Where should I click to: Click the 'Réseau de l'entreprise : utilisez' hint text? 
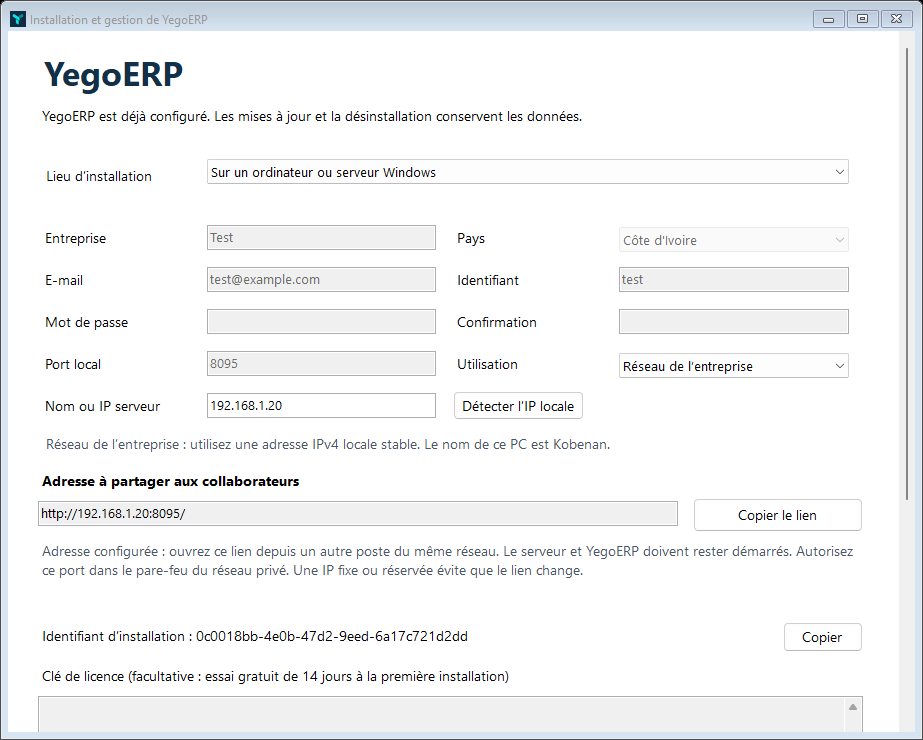pos(328,444)
